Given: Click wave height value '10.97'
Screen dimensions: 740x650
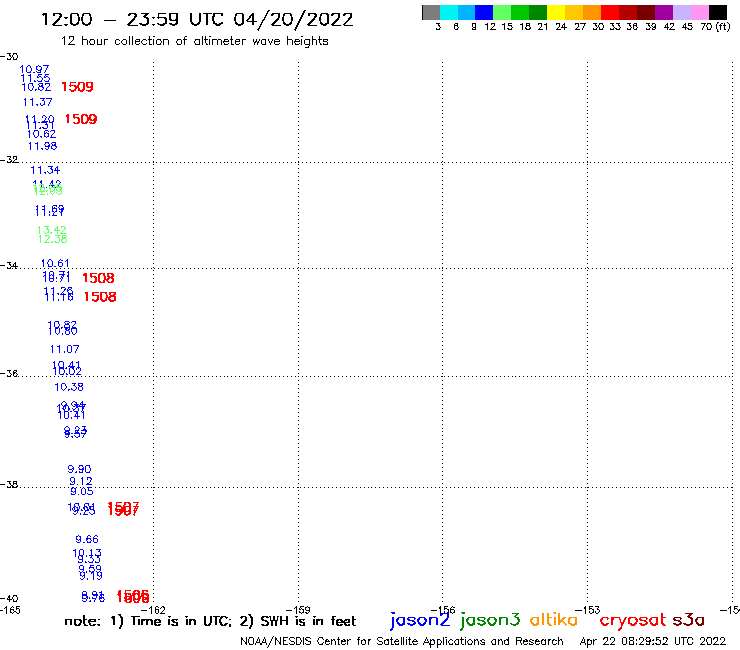Looking at the screenshot, I should (34, 69).
